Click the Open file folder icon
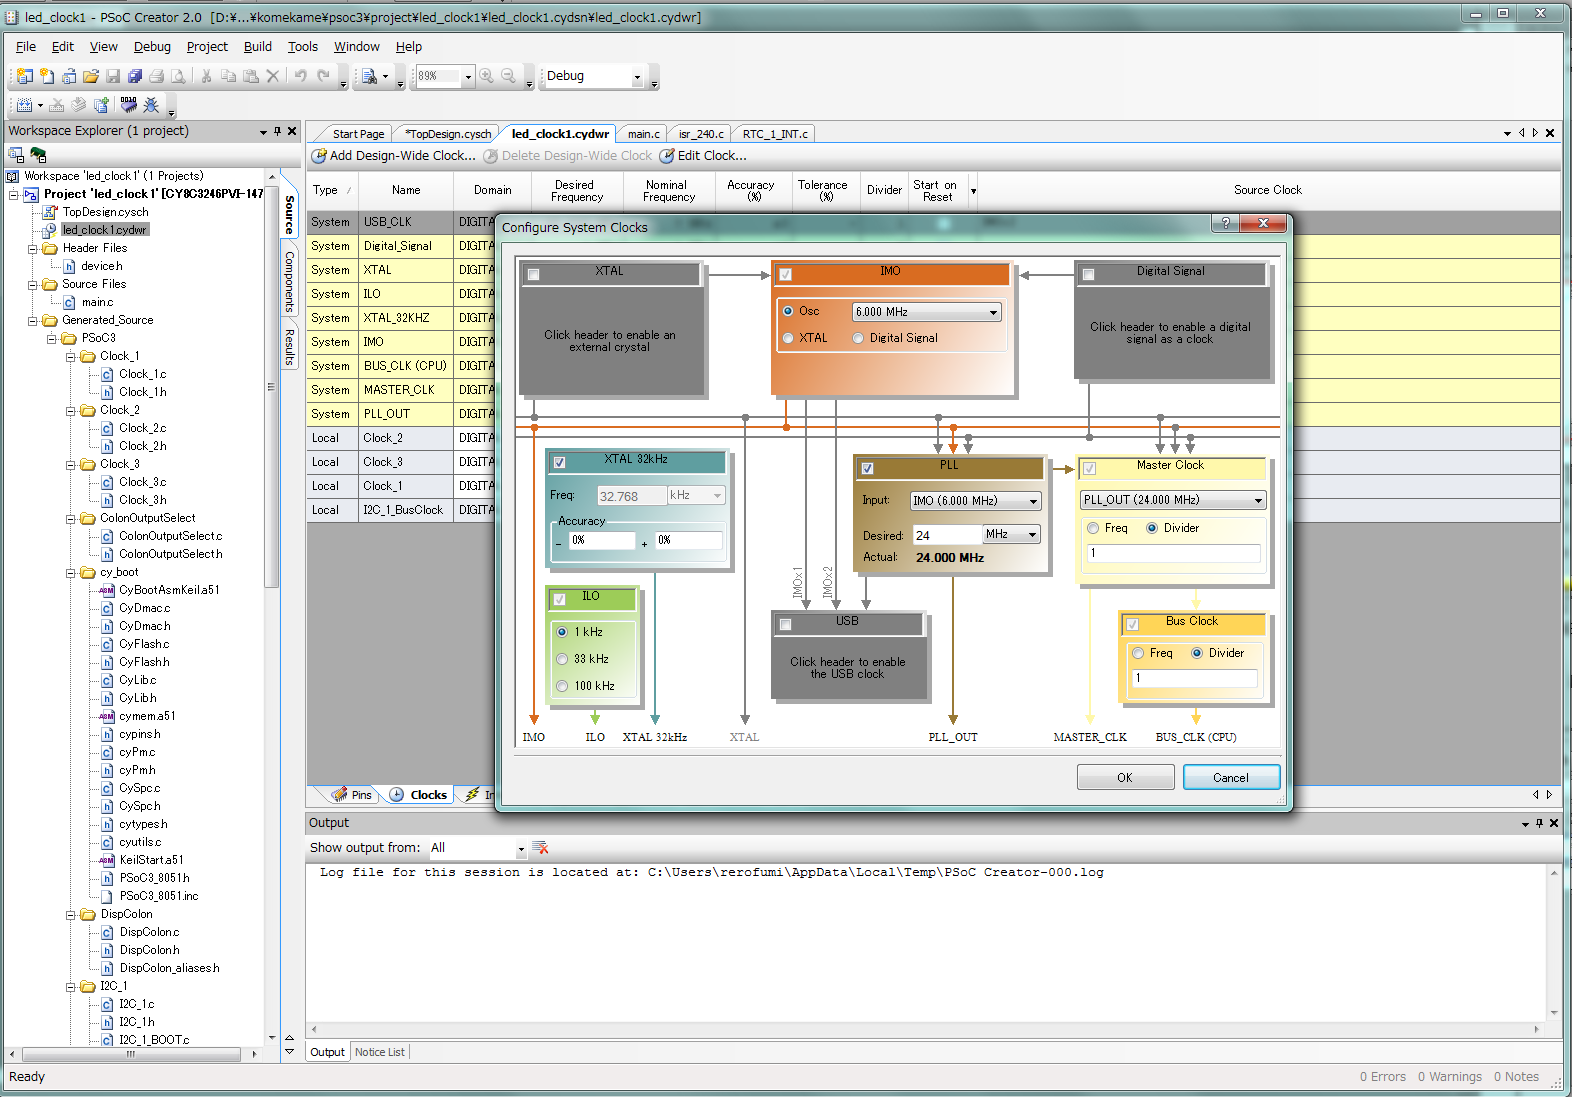The image size is (1572, 1097). pyautogui.click(x=91, y=76)
